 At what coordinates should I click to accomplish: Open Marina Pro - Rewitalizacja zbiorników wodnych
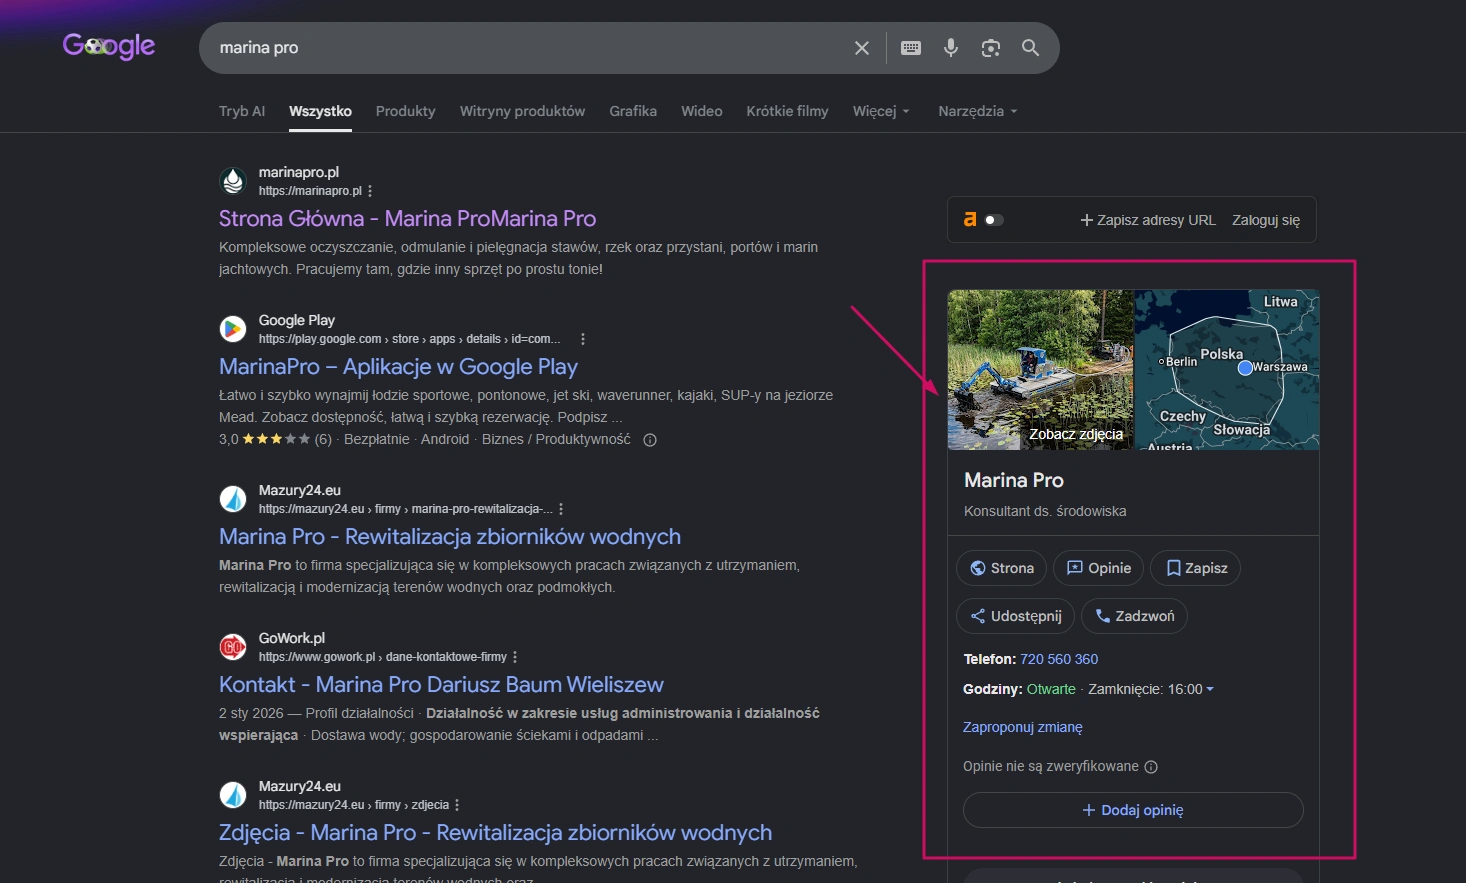click(x=450, y=537)
